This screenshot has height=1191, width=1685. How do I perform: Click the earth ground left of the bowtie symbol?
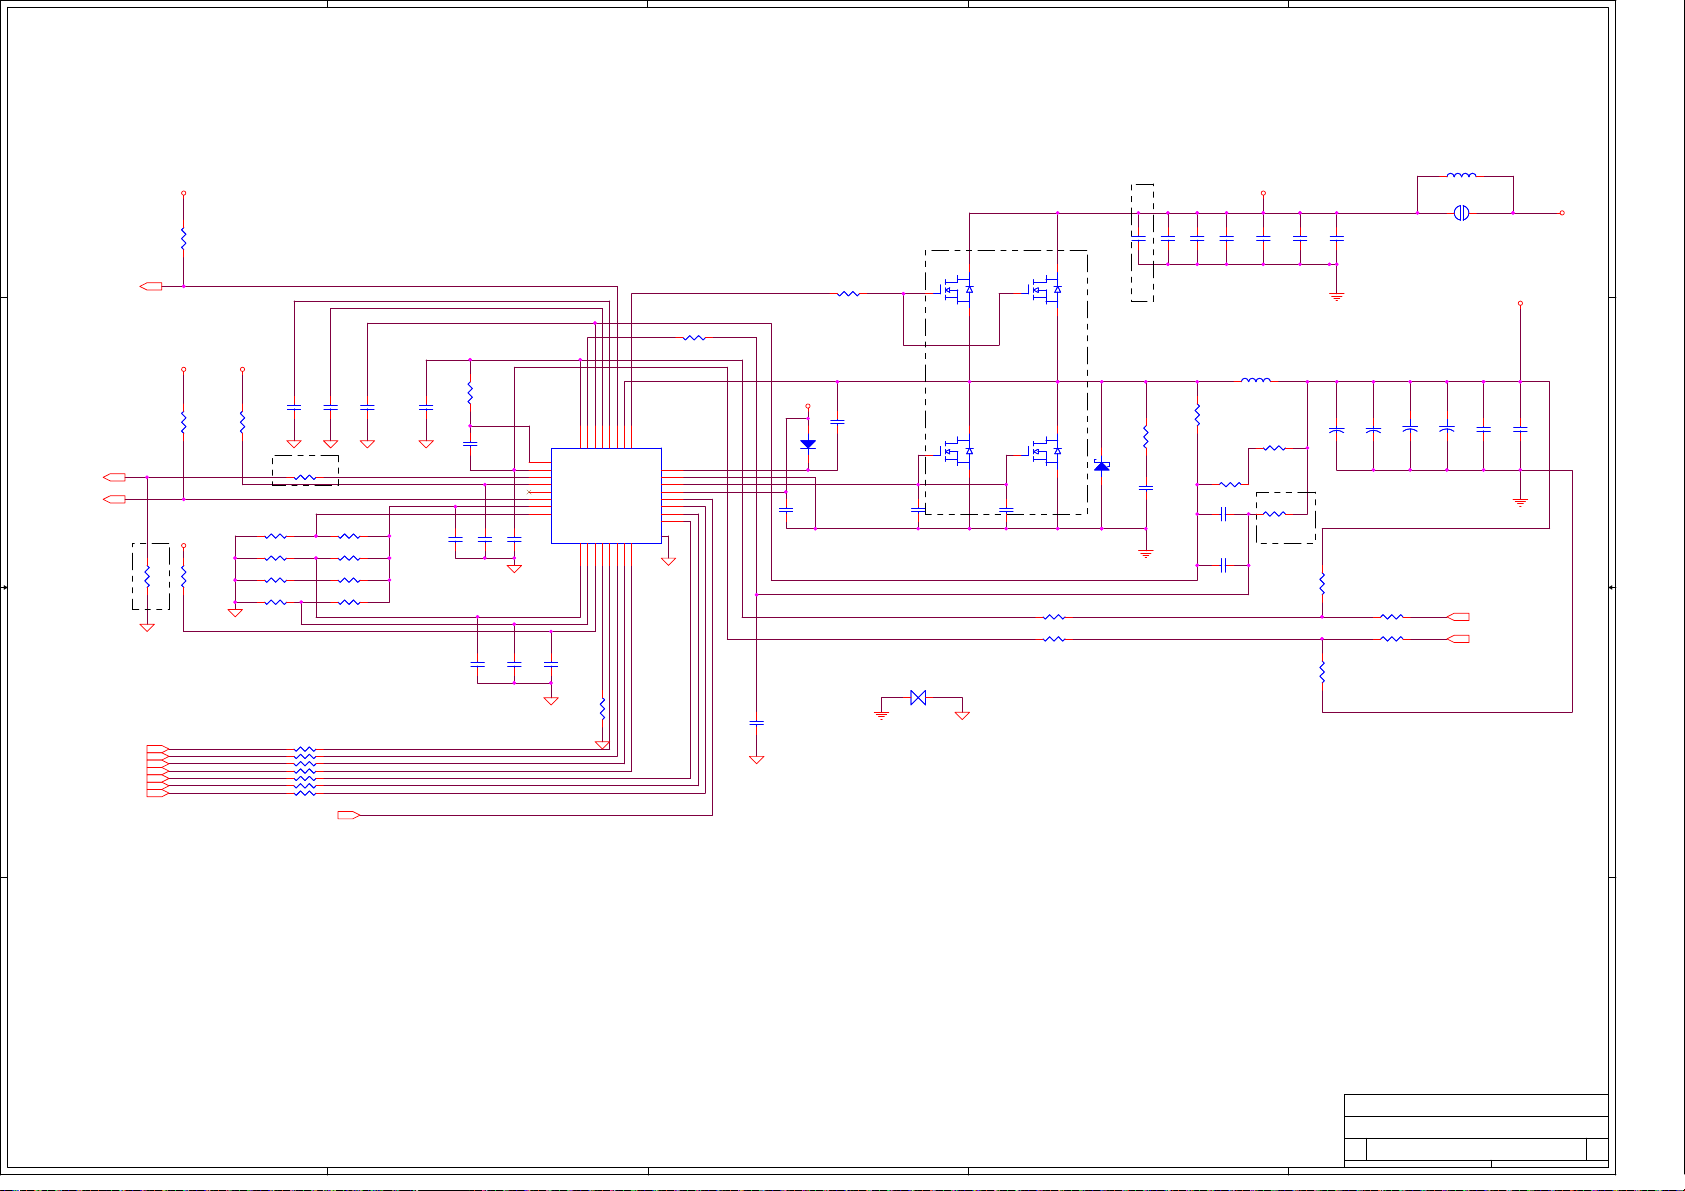coord(881,714)
